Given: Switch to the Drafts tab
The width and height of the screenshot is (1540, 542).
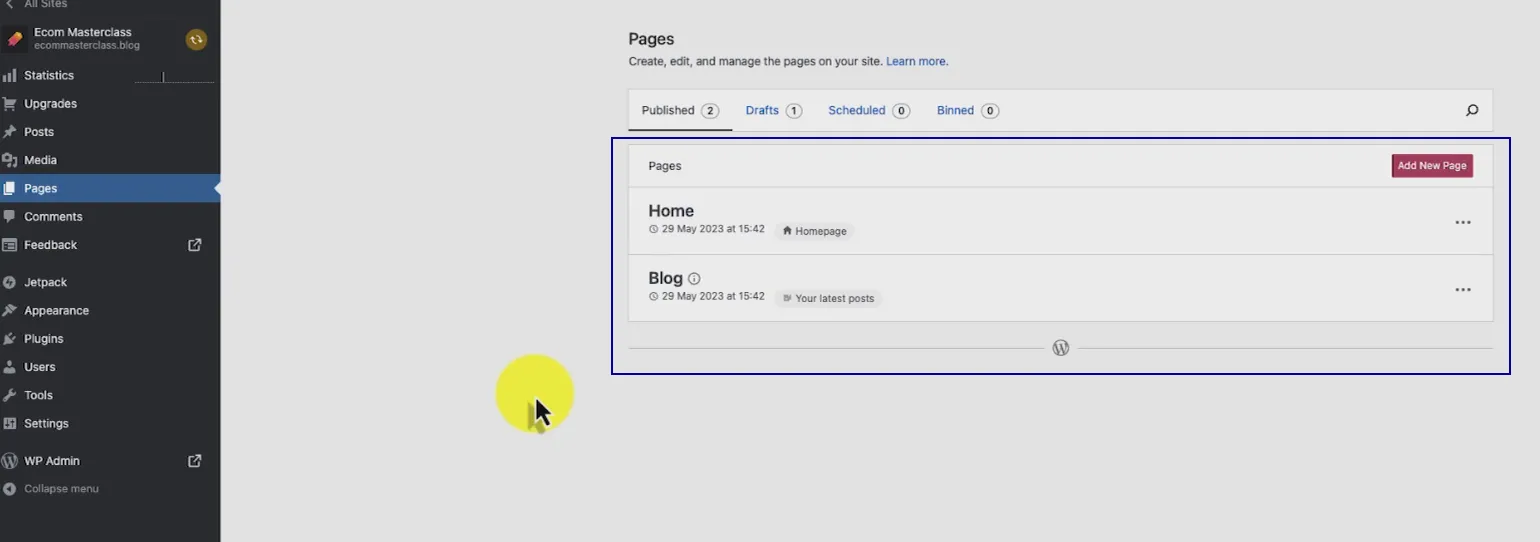Looking at the screenshot, I should pos(774,111).
